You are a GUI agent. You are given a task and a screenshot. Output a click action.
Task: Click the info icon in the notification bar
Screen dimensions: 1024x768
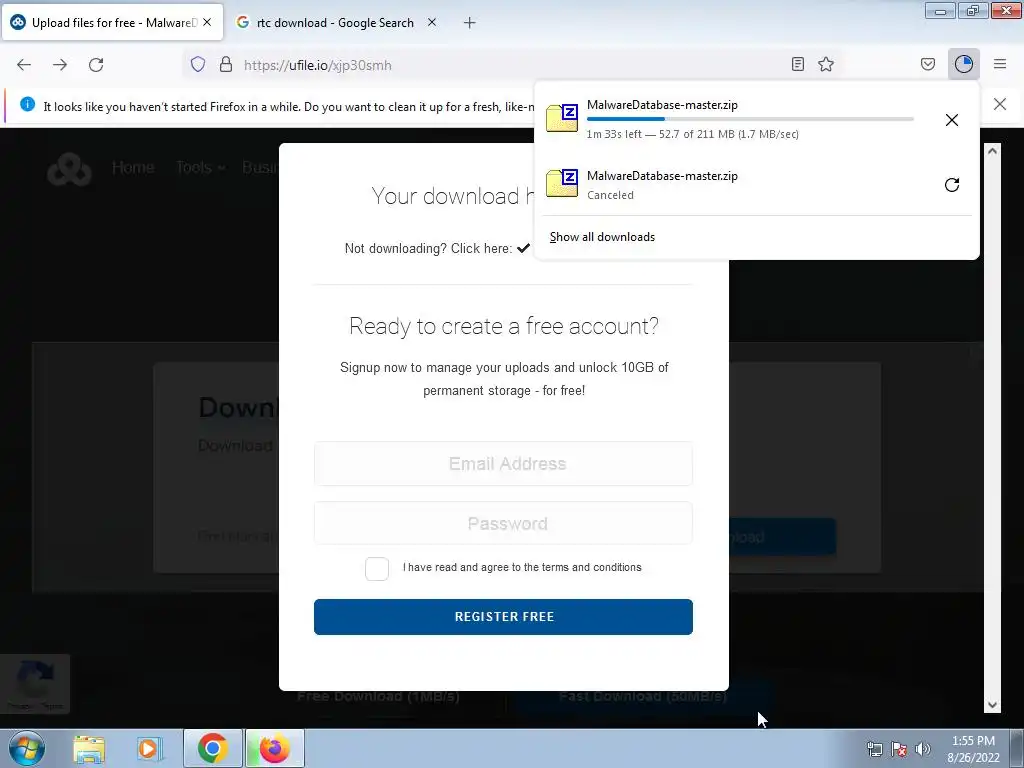point(27,104)
